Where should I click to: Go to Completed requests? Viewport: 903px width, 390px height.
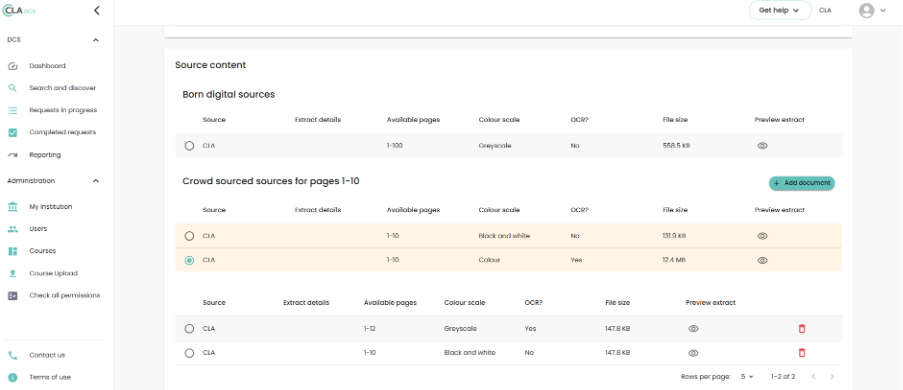[63, 132]
